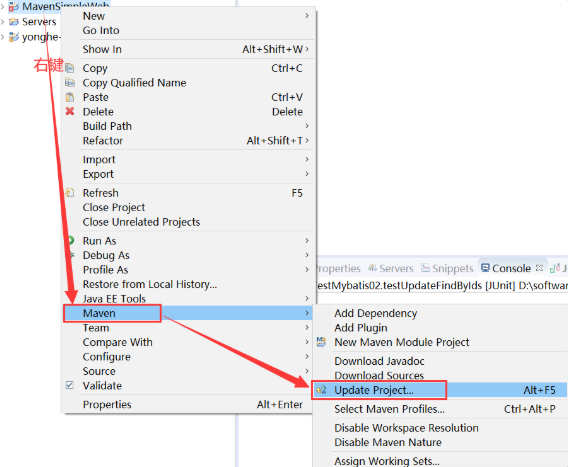Click the Copy Qualified Name icon
This screenshot has height=467, width=568.
click(x=70, y=83)
